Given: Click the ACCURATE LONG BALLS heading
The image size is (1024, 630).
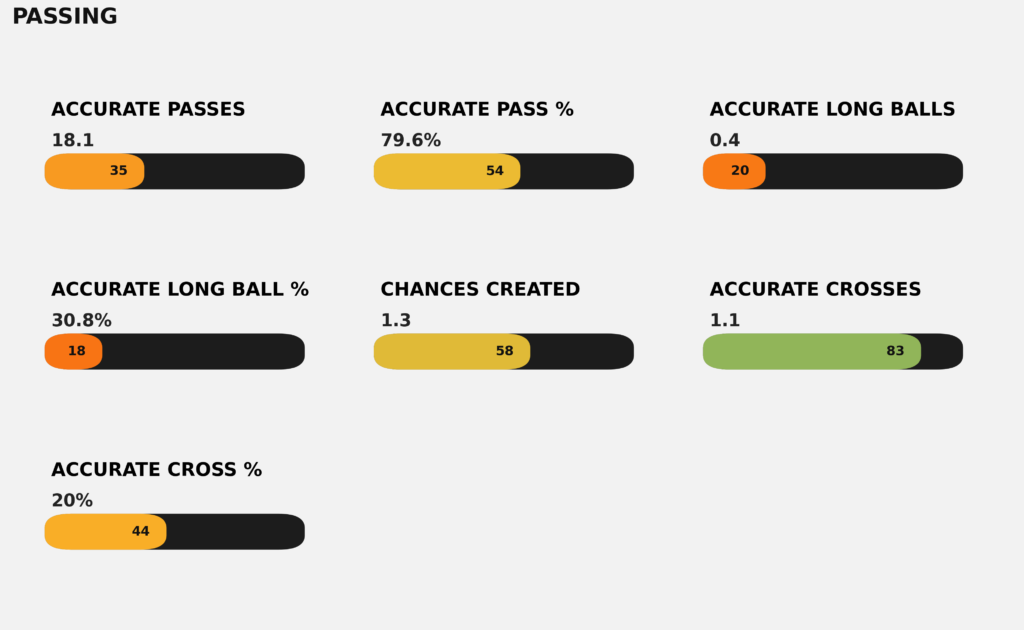Looking at the screenshot, I should [x=832, y=110].
